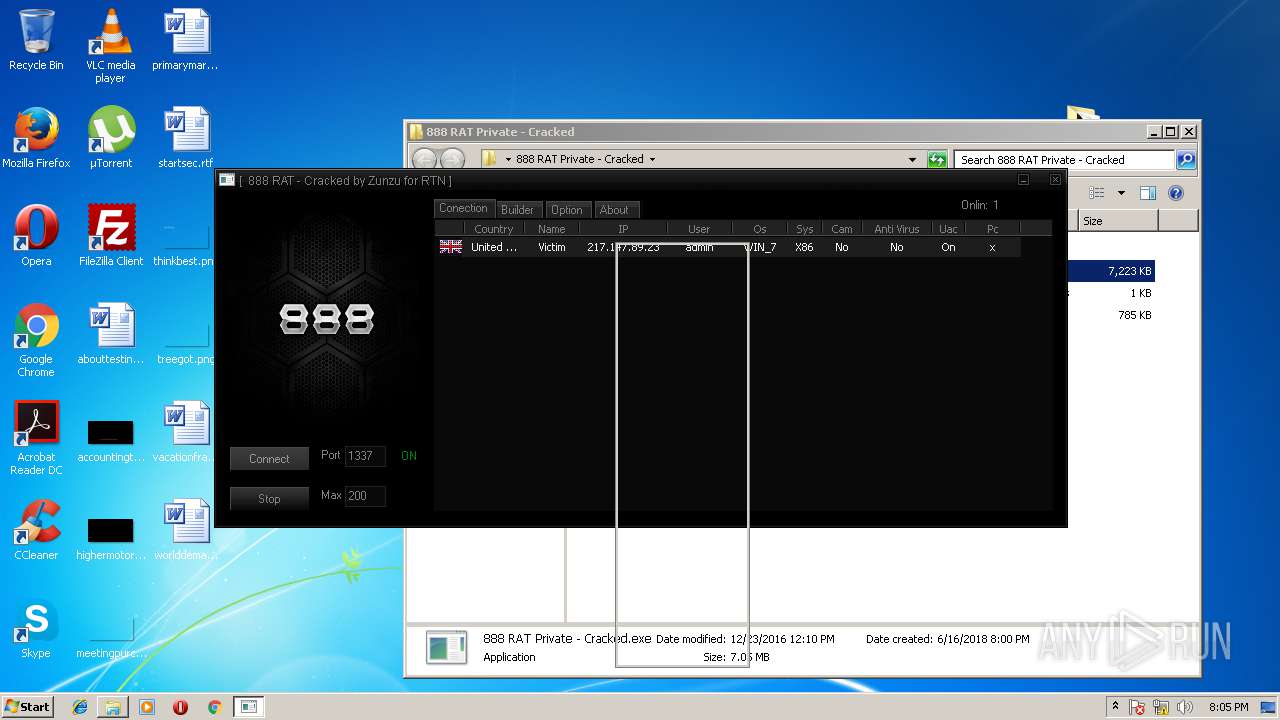Viewport: 1280px width, 720px height.
Task: Click the Chrome icon in the taskbar
Action: [x=213, y=707]
